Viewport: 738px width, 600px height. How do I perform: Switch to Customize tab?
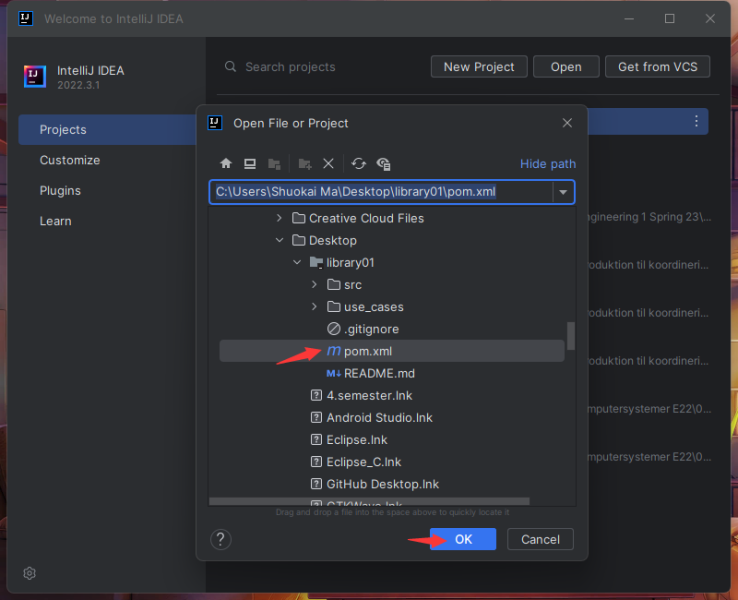pyautogui.click(x=70, y=160)
